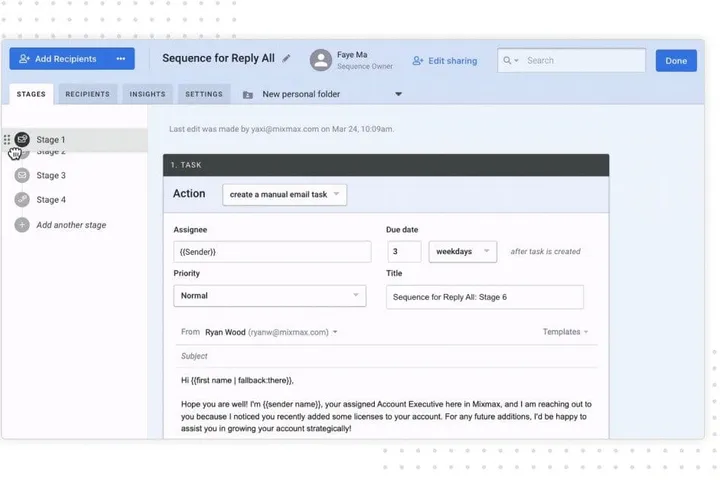Click the Sequence for Reply All title

pos(219,58)
